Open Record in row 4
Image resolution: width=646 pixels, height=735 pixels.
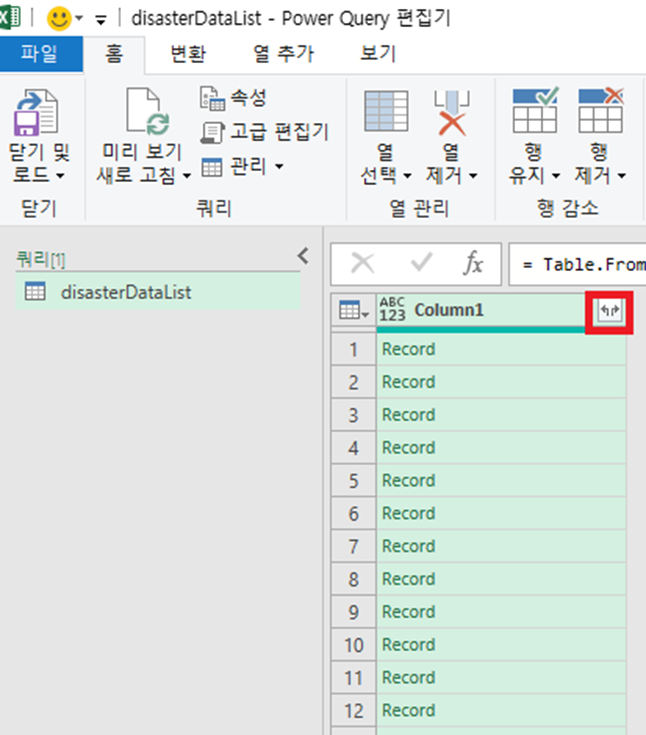[408, 448]
